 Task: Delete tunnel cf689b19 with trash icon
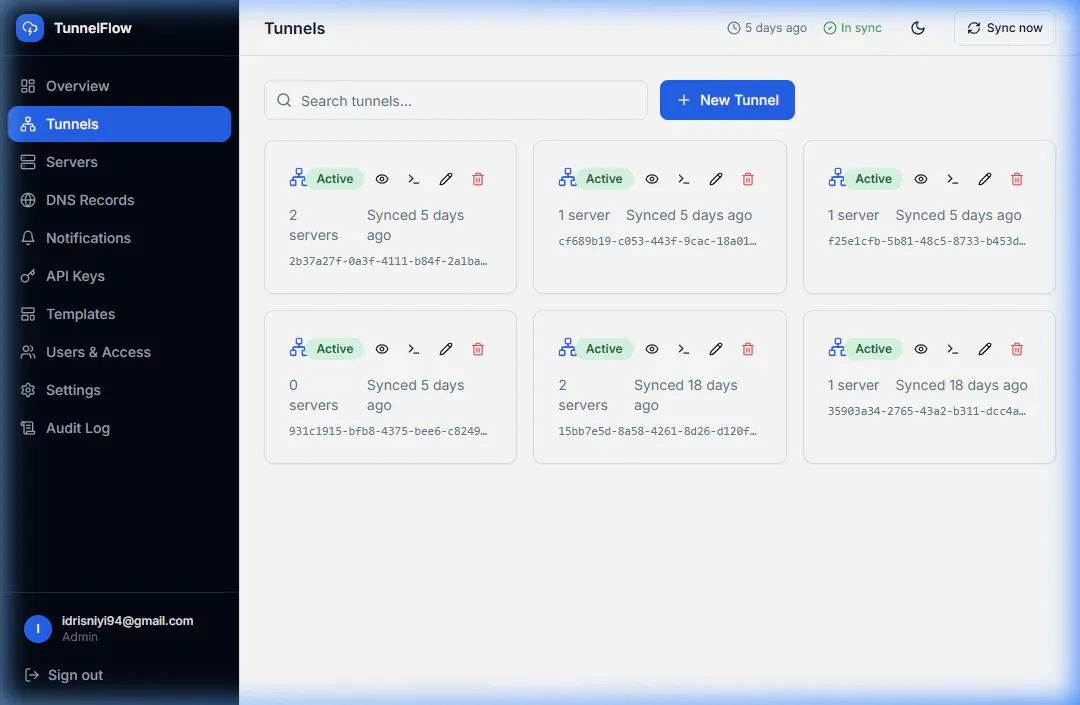[x=748, y=179]
